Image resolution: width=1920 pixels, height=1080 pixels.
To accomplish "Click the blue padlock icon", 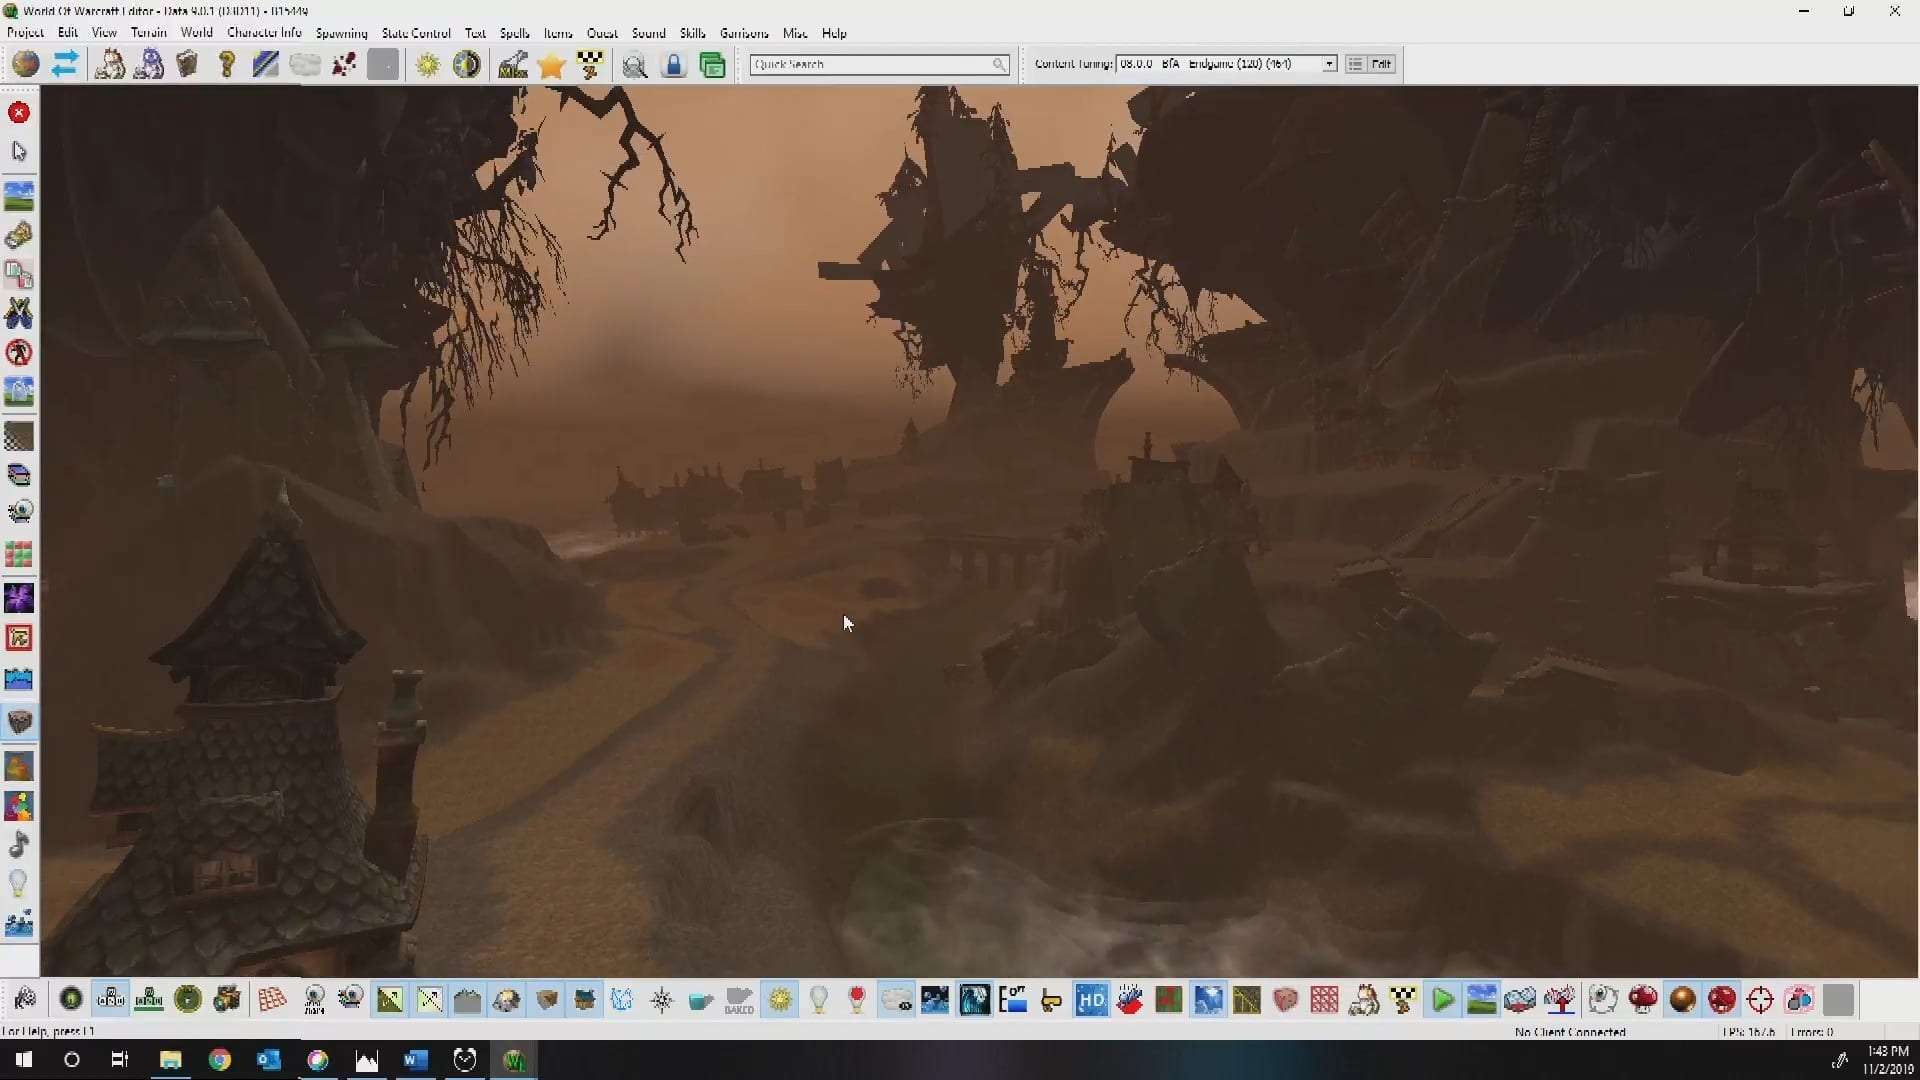I will tap(673, 66).
